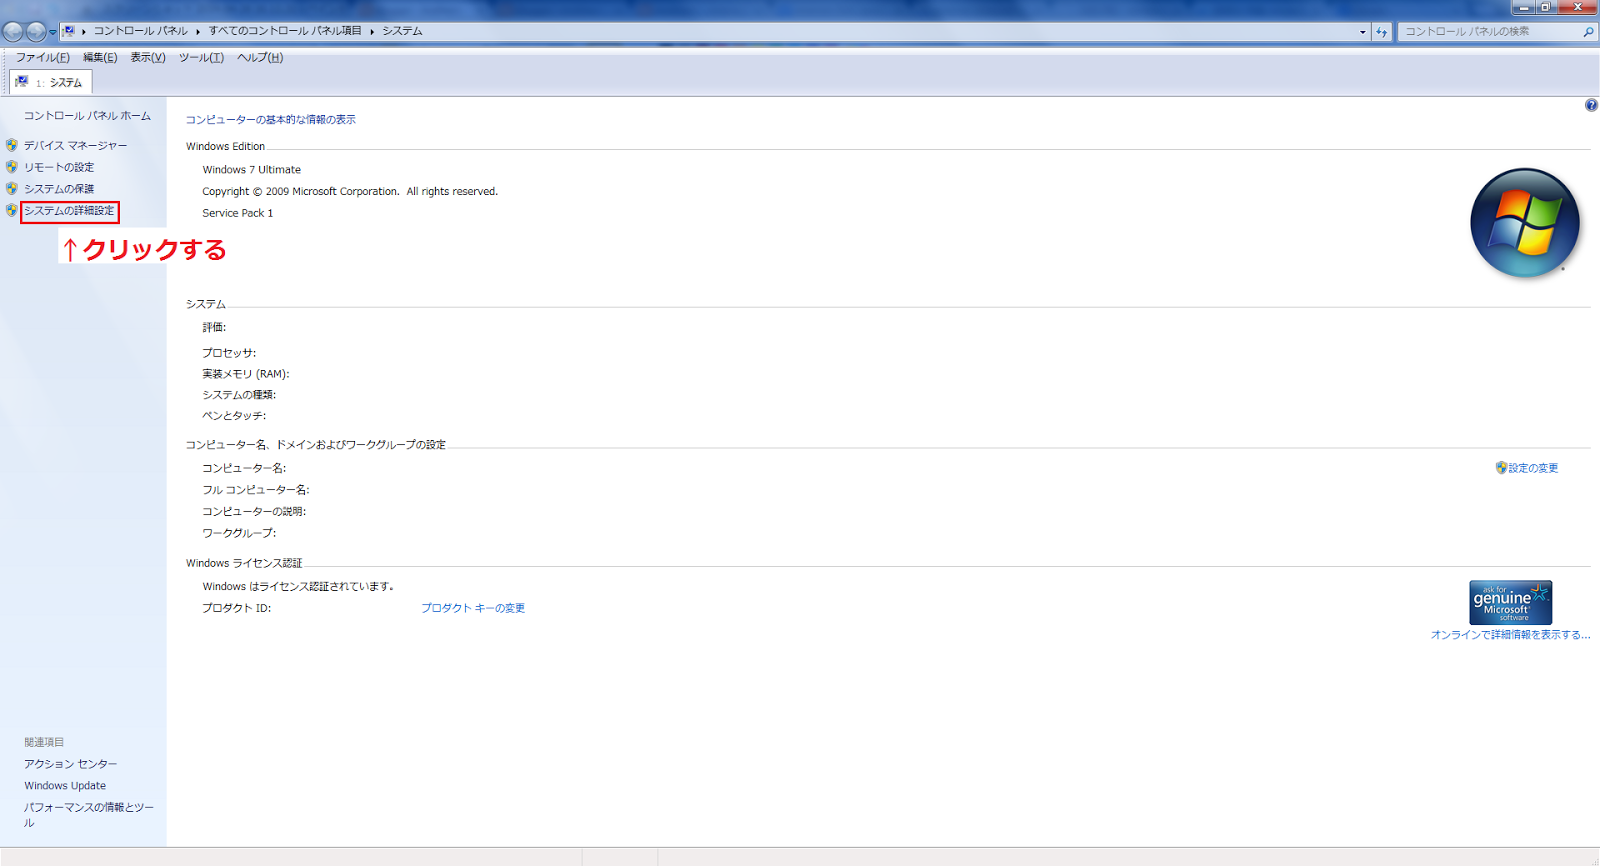Image resolution: width=1600 pixels, height=866 pixels.
Task: Open the ヘルプ(H) menu
Action: [x=260, y=58]
